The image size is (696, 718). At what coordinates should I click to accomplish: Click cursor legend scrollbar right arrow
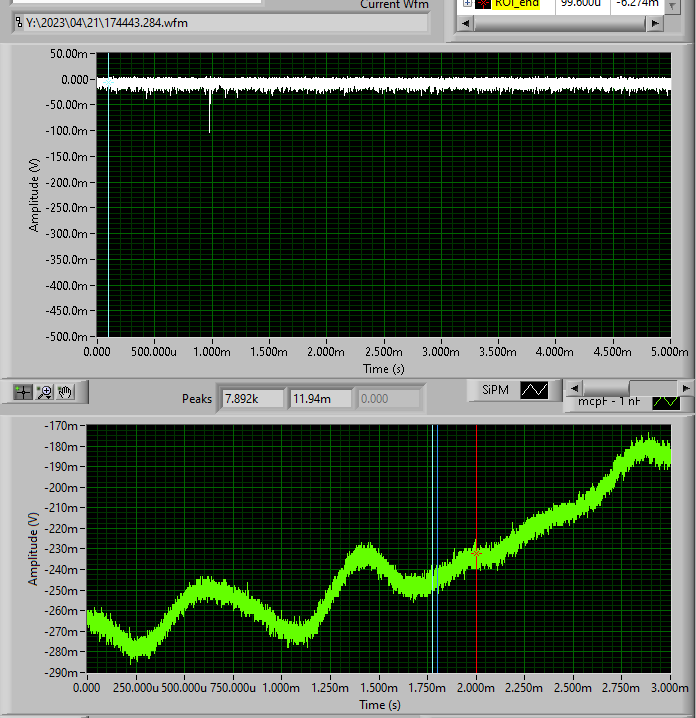pos(655,23)
